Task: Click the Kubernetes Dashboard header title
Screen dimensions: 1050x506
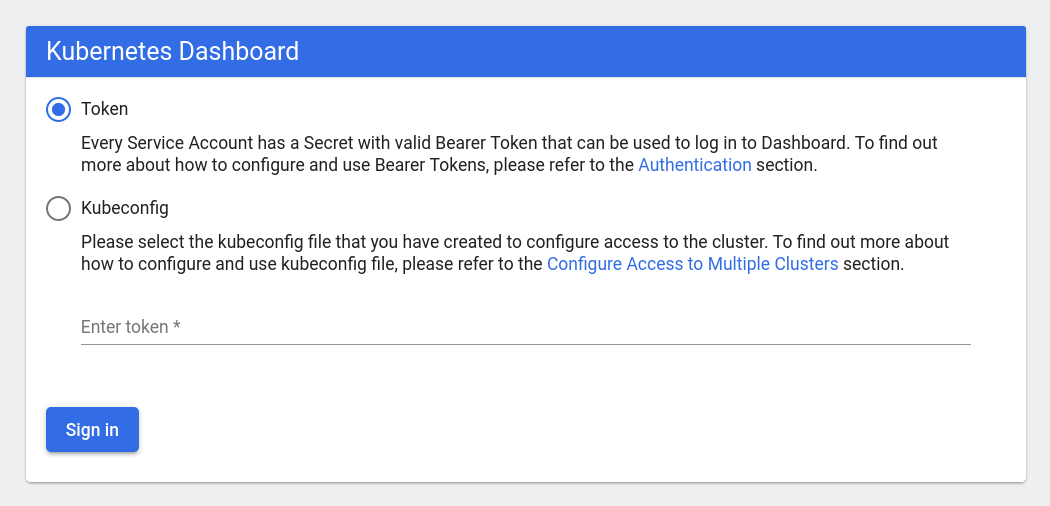Action: (173, 51)
